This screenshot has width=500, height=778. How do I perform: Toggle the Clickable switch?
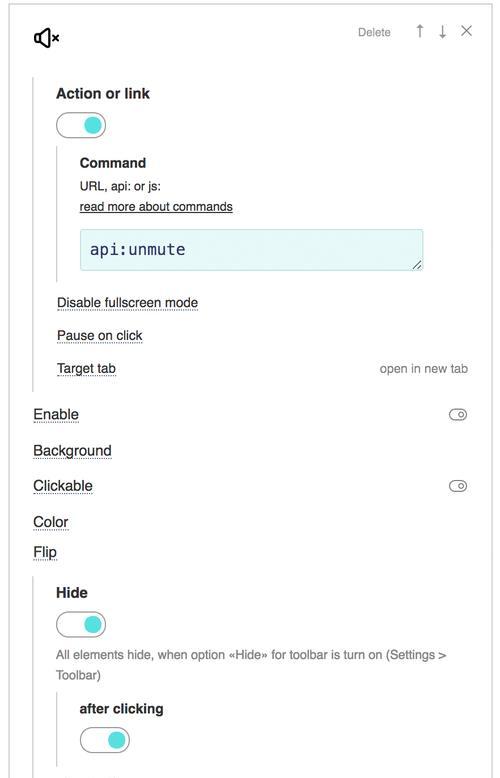(x=458, y=486)
